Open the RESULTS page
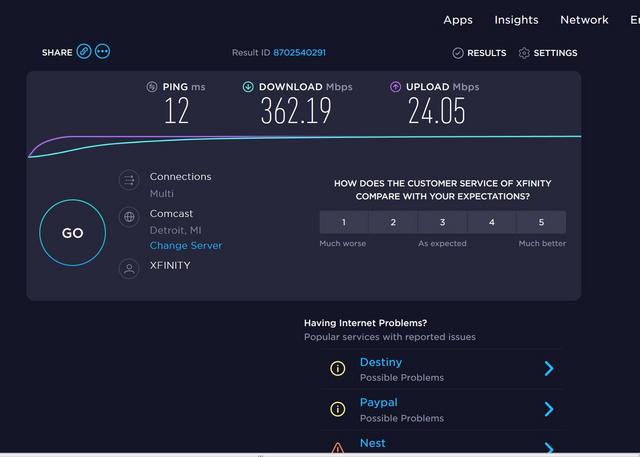Screen dimensions: 640x457 (x=487, y=53)
